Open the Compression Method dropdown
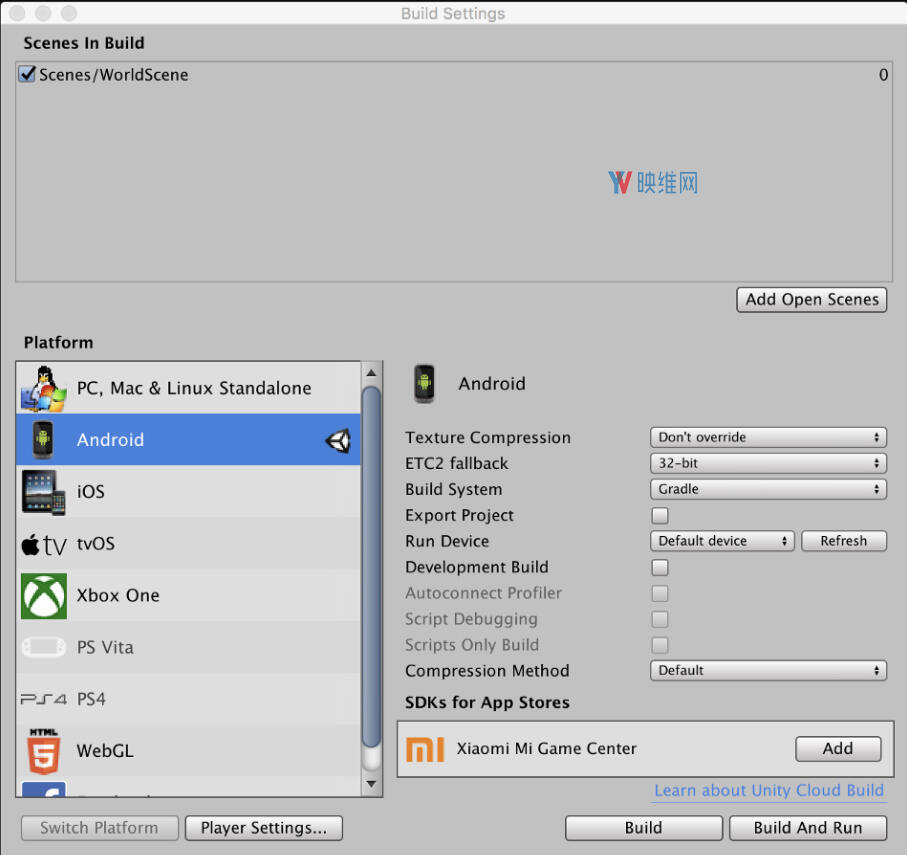The height and width of the screenshot is (855, 907). (x=768, y=671)
